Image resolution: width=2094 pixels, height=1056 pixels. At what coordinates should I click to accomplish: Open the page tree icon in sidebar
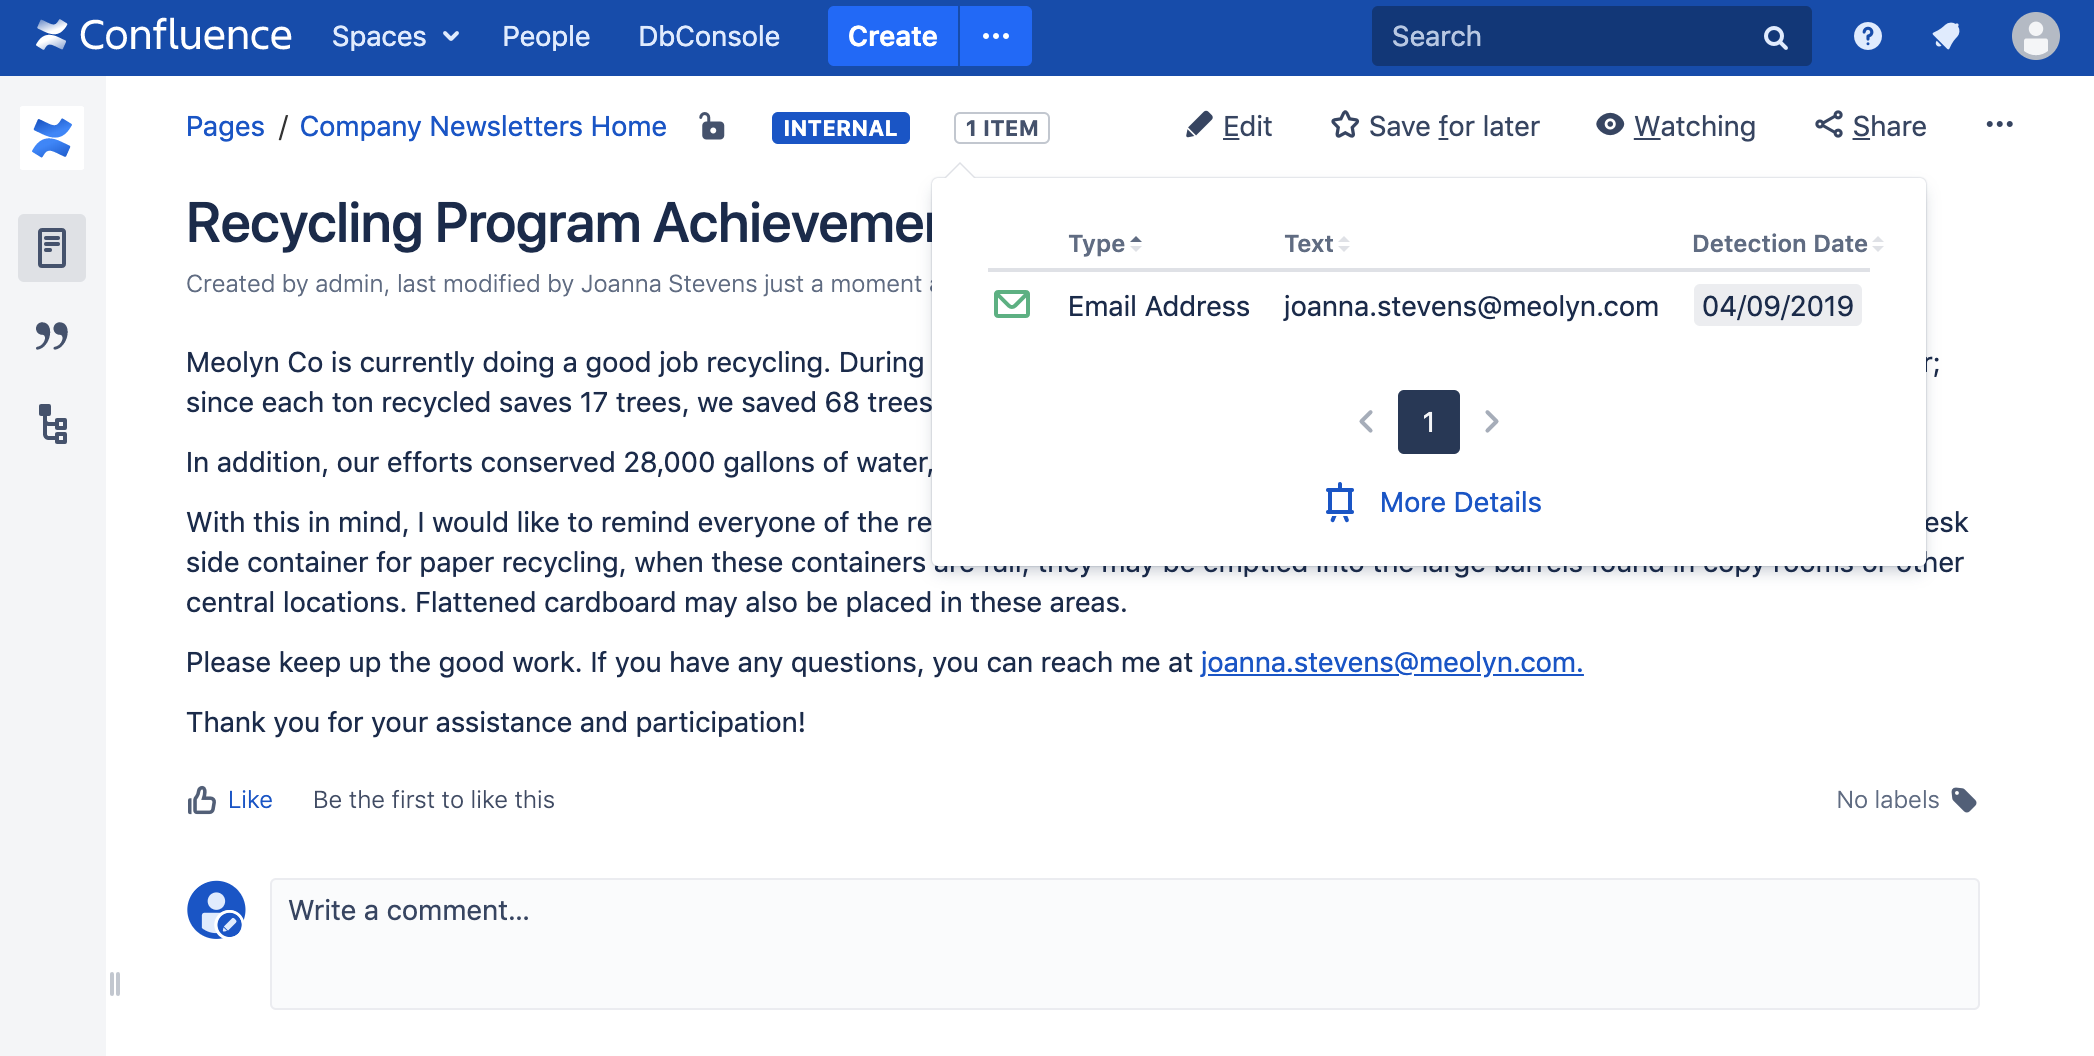pyautogui.click(x=52, y=424)
